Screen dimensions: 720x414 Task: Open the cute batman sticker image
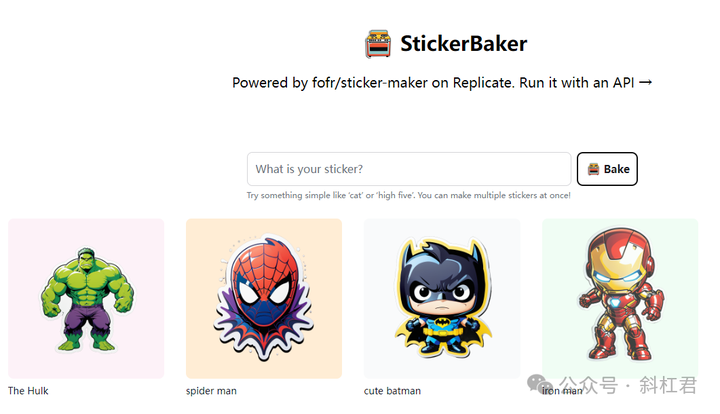(x=442, y=299)
